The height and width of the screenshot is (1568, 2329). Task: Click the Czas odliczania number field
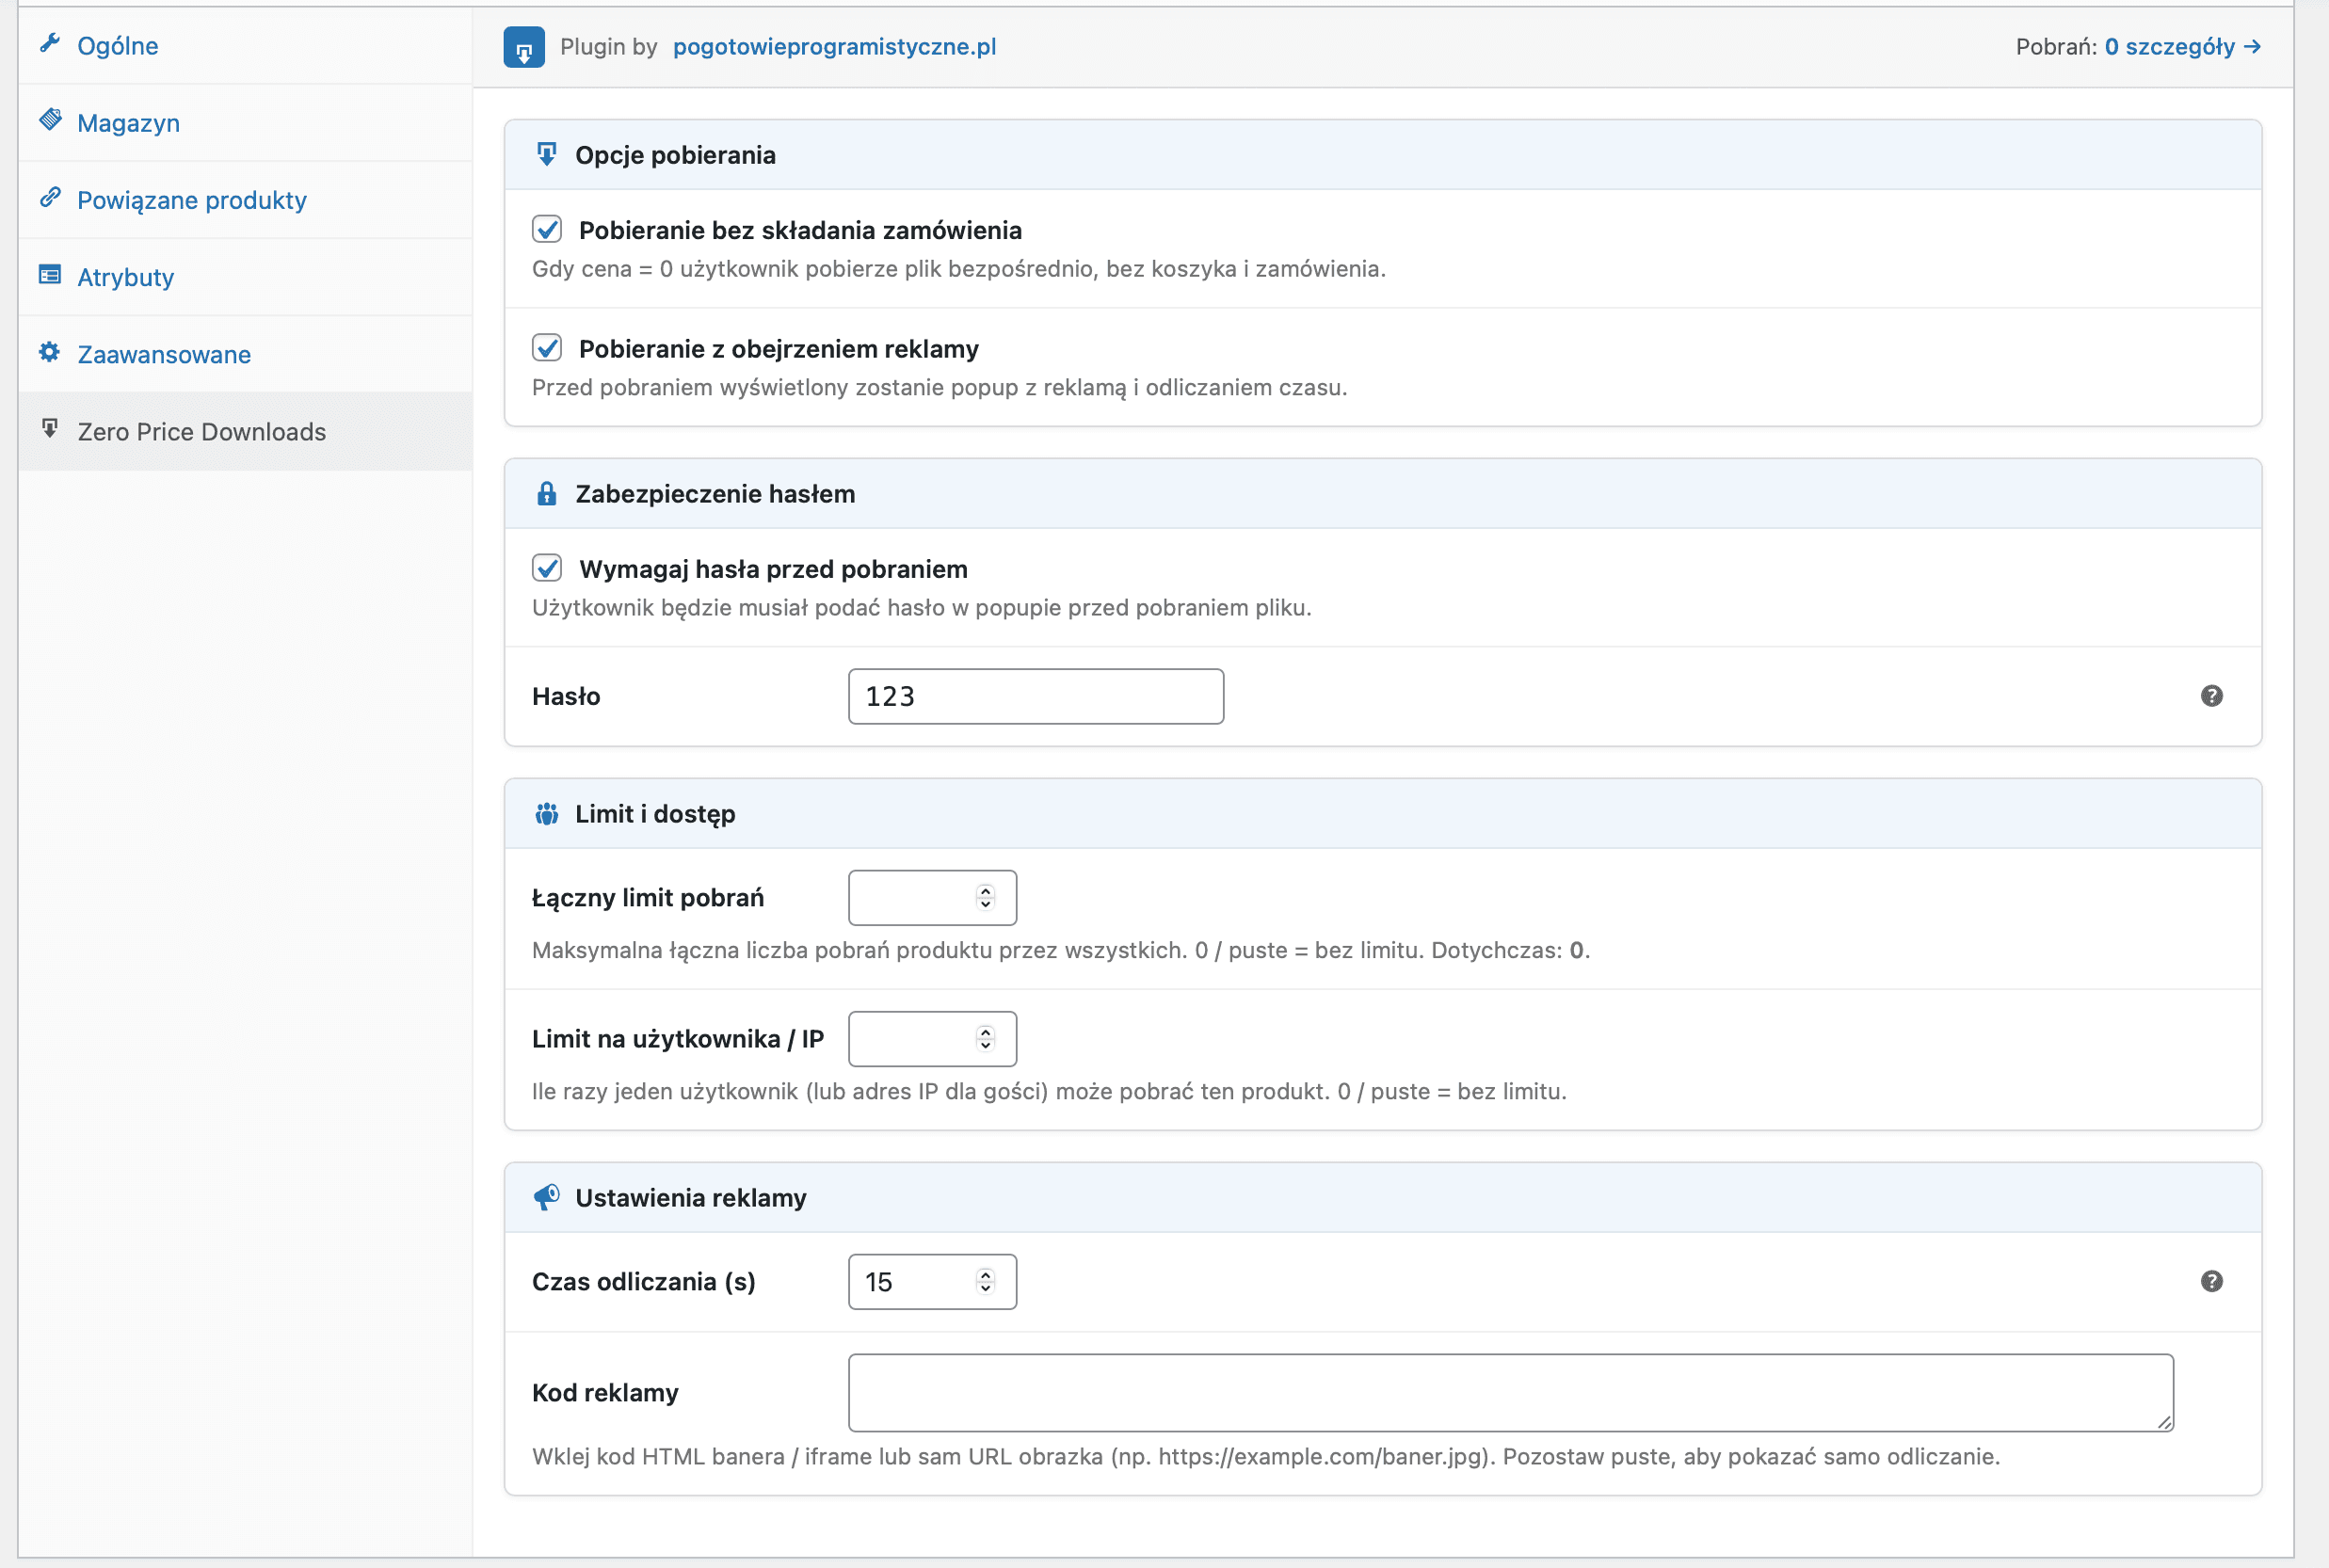pyautogui.click(x=932, y=1281)
